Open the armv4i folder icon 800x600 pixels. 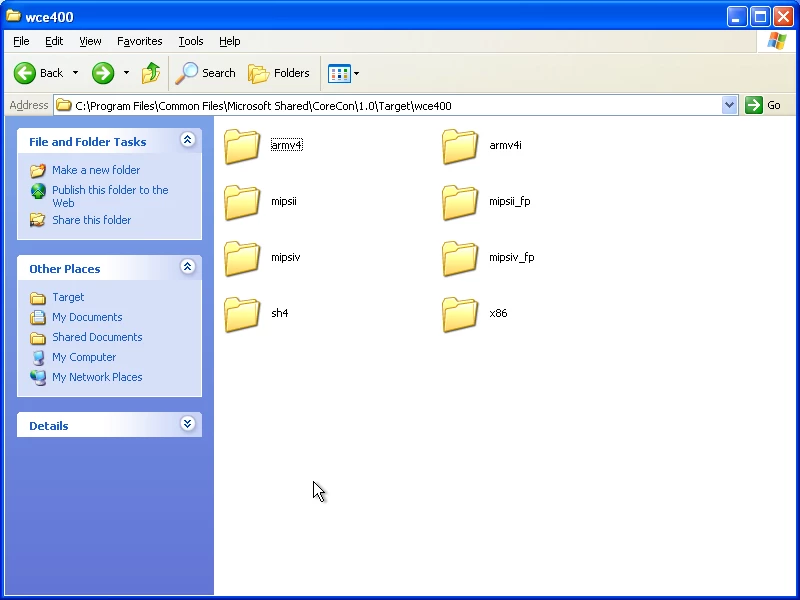click(460, 146)
